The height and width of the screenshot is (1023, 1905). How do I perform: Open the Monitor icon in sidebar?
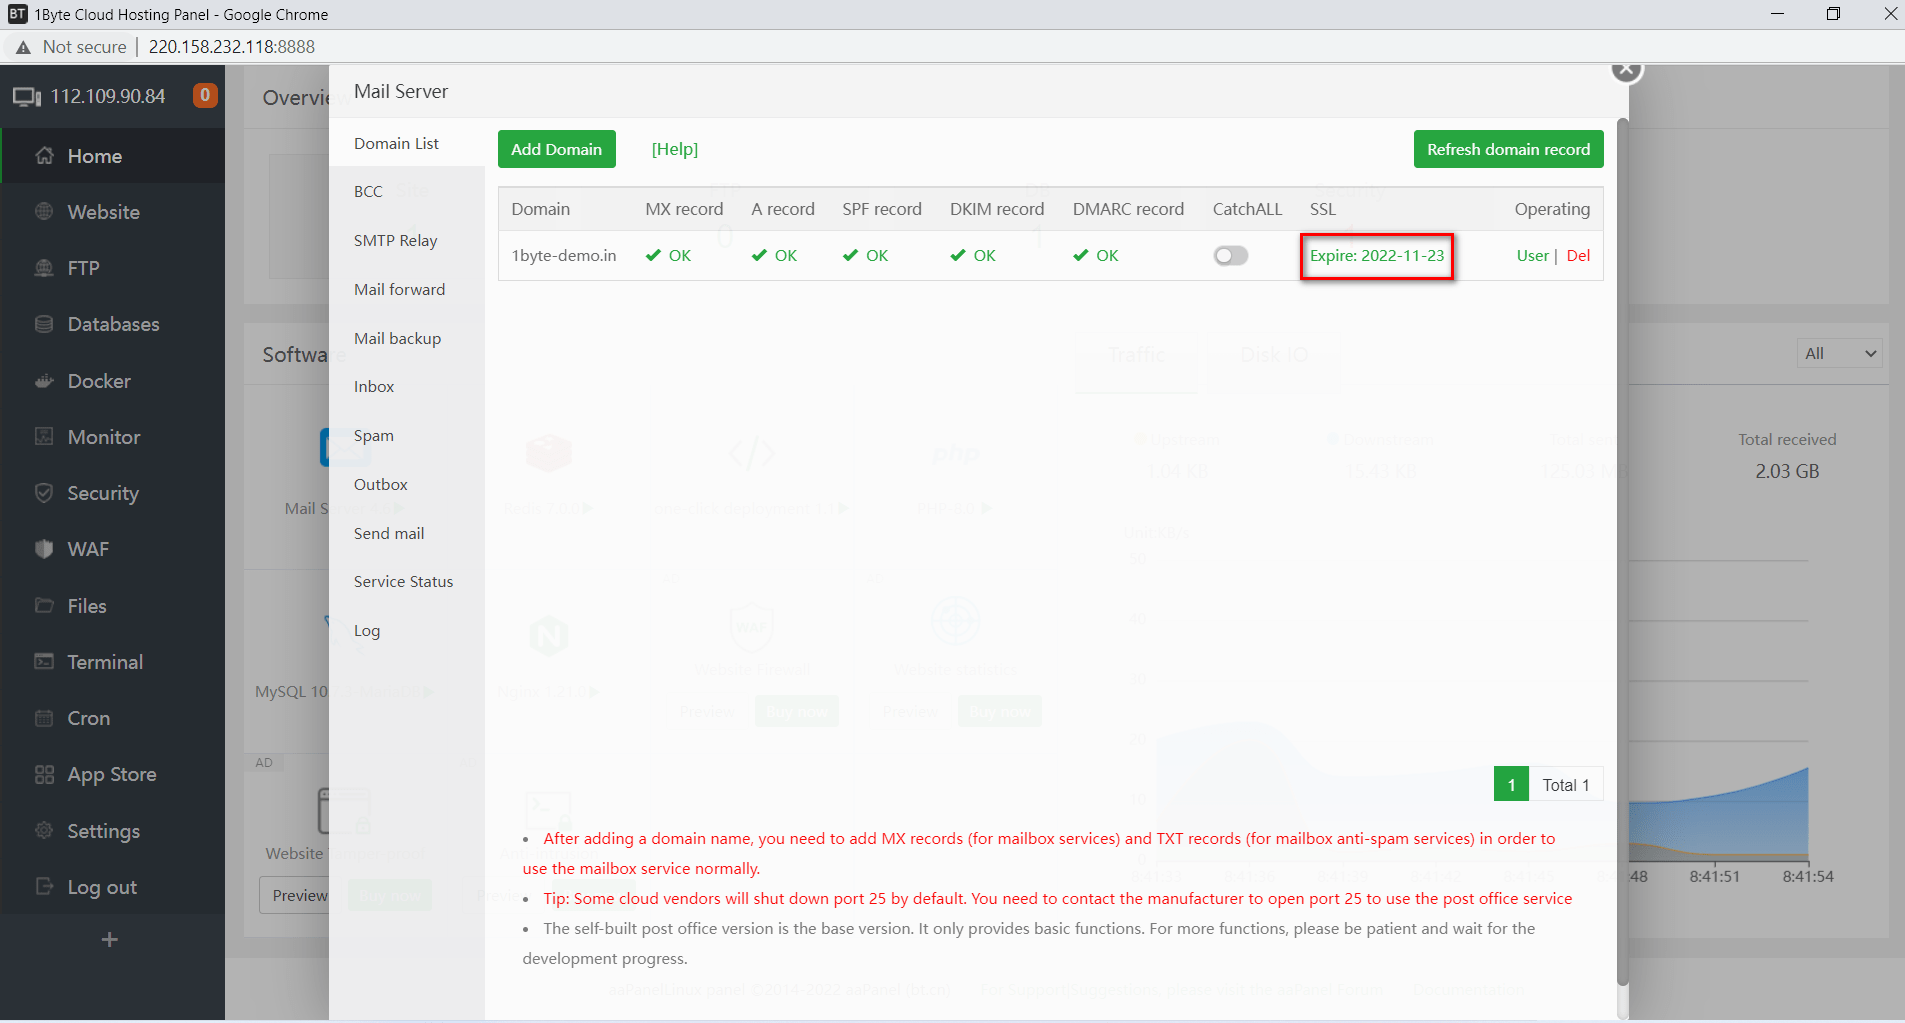[44, 437]
